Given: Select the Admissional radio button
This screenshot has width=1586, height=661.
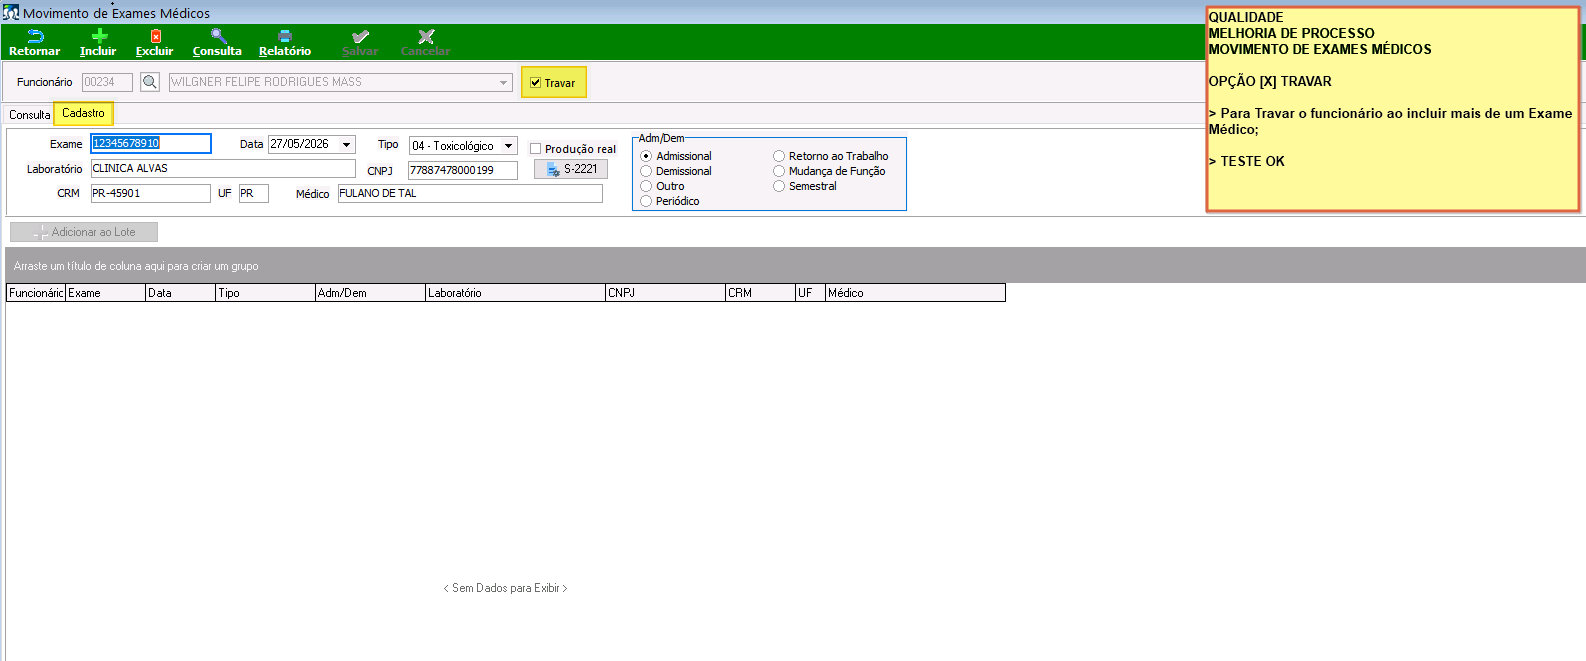Looking at the screenshot, I should click(x=646, y=156).
